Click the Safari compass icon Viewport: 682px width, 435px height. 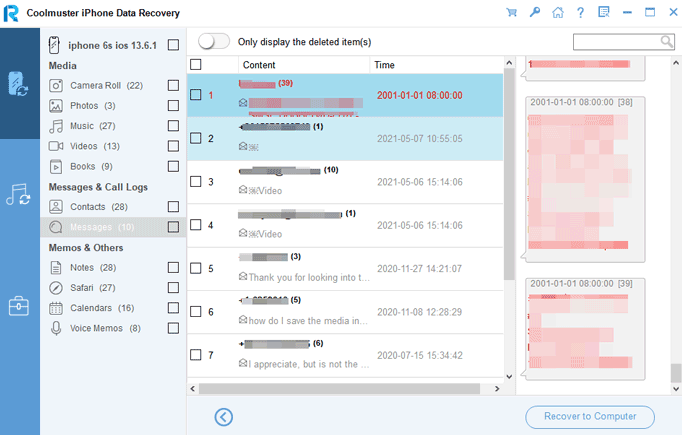[56, 288]
